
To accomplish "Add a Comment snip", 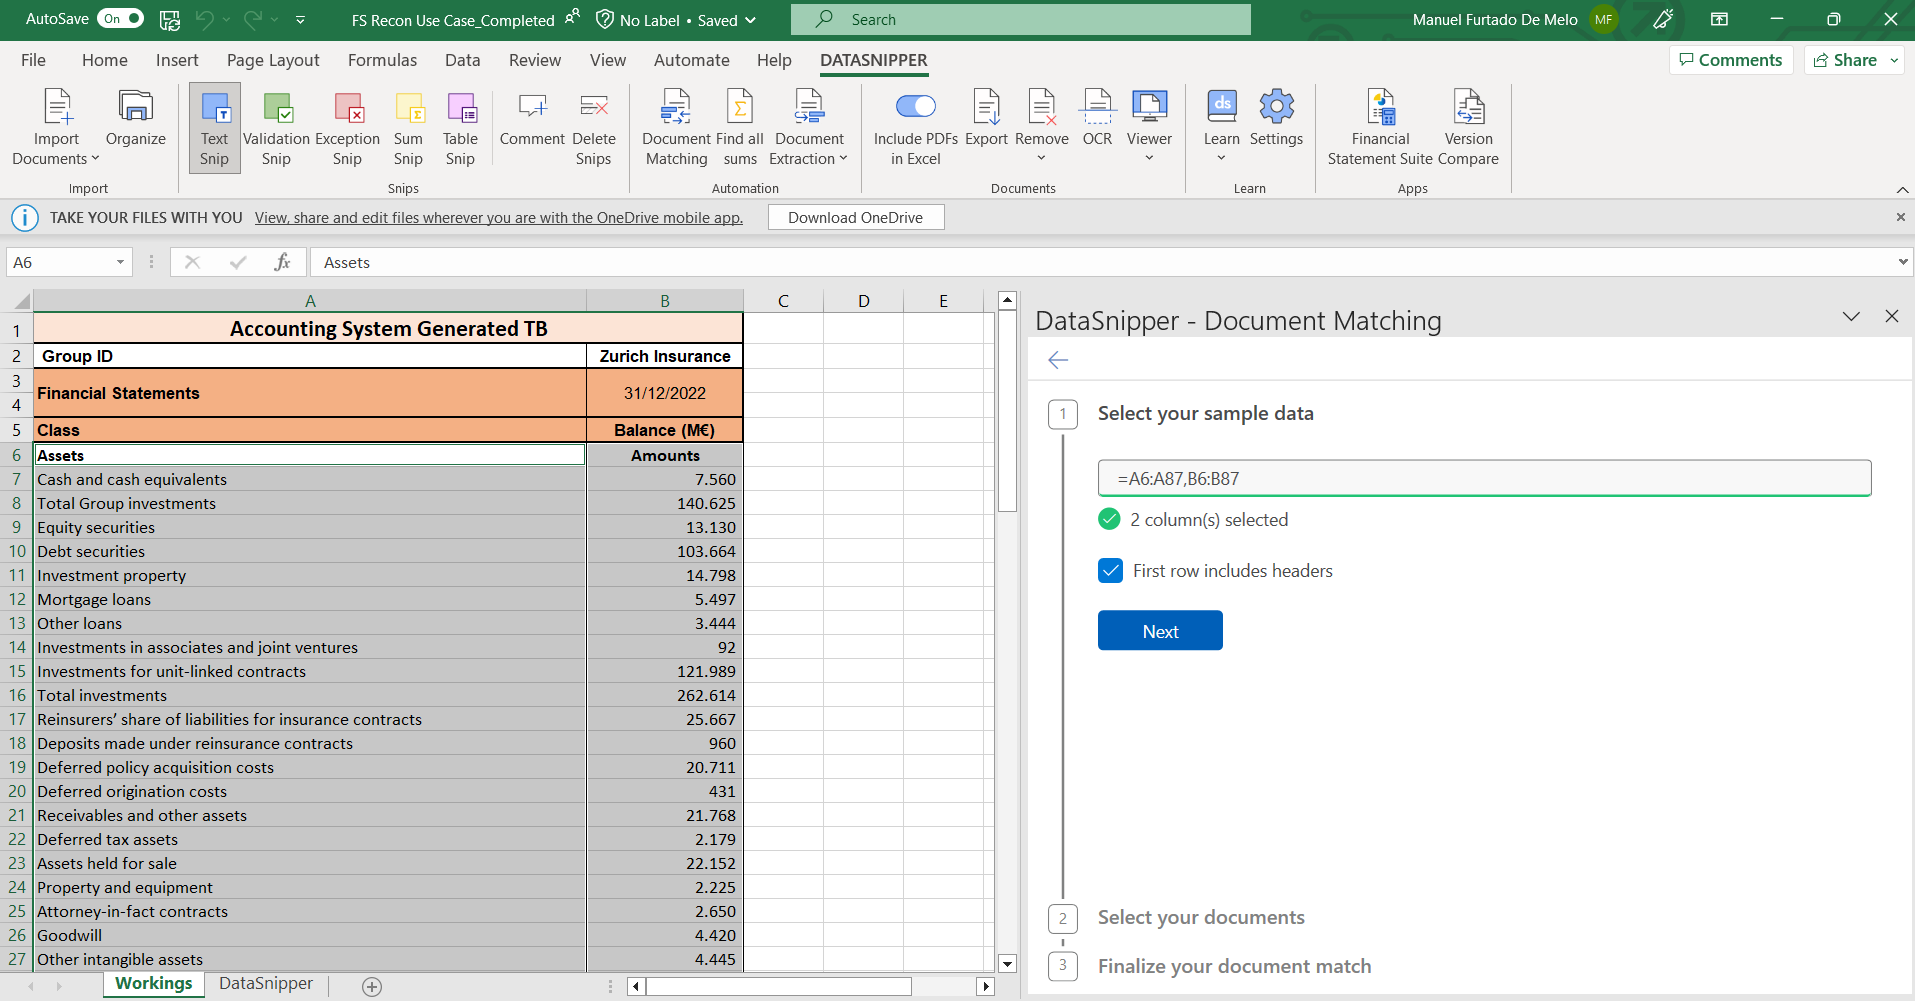I will pyautogui.click(x=532, y=118).
